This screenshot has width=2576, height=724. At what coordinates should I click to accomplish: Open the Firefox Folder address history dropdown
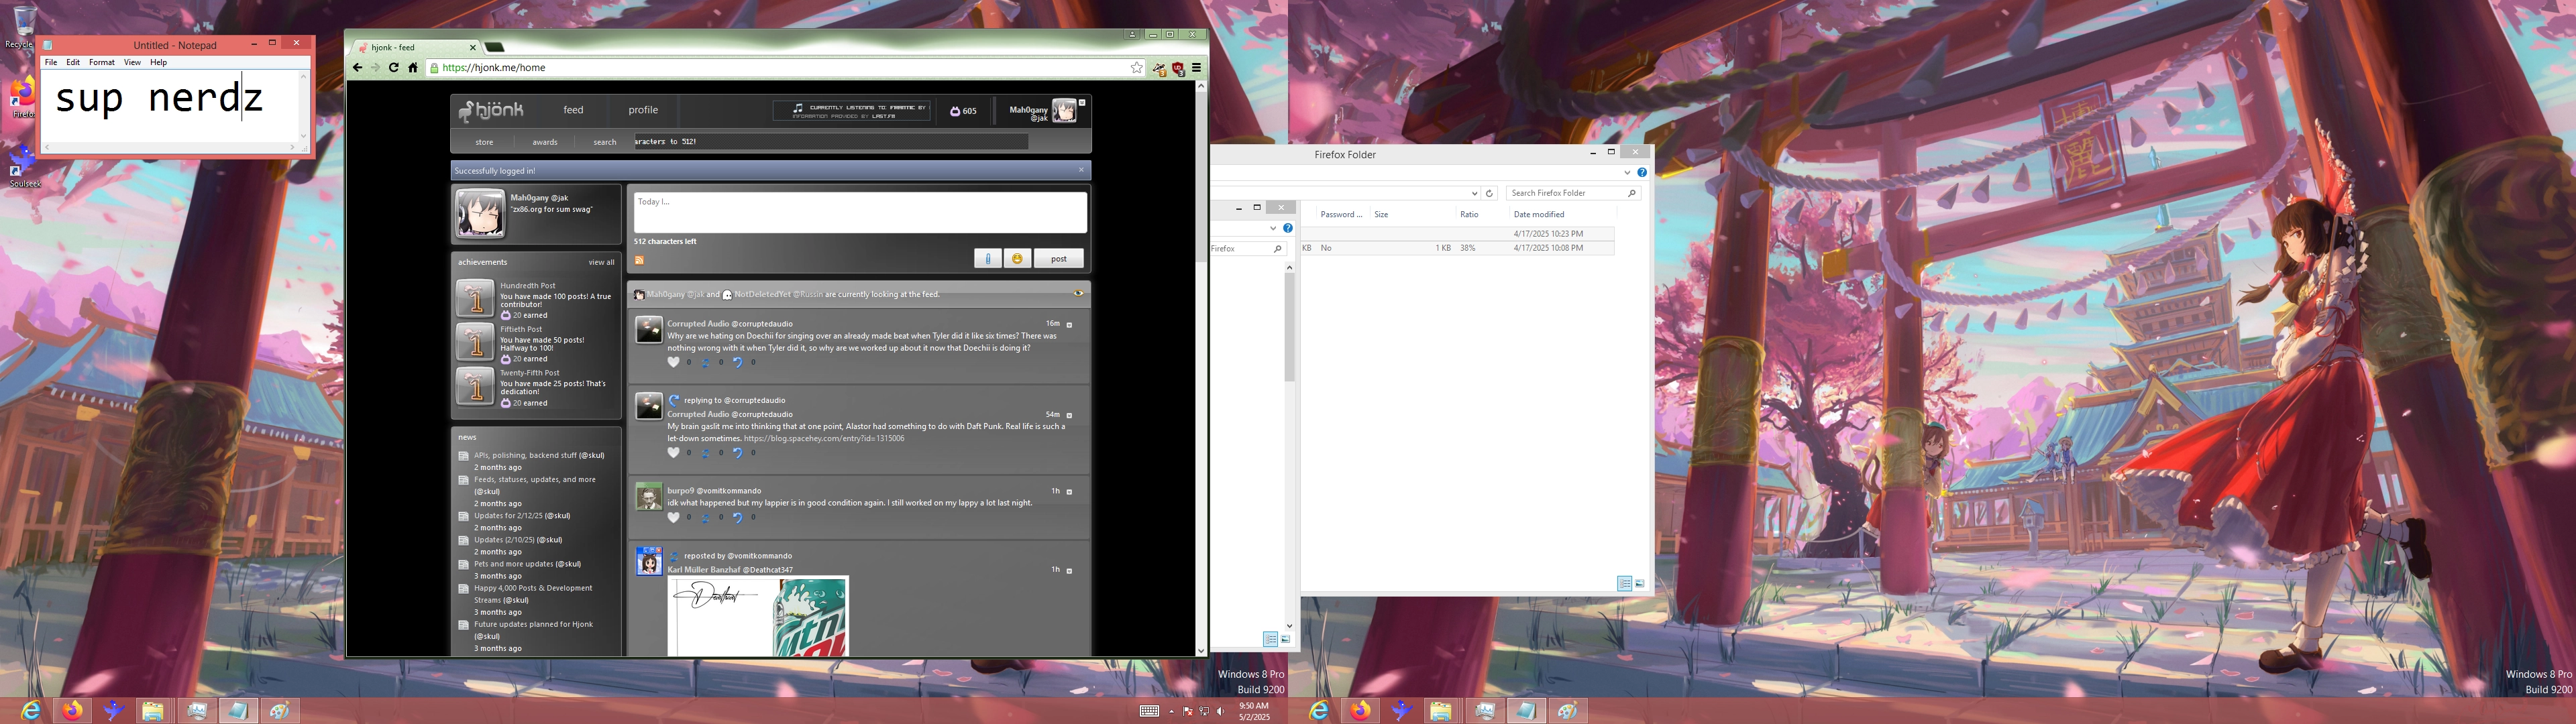1474,193
